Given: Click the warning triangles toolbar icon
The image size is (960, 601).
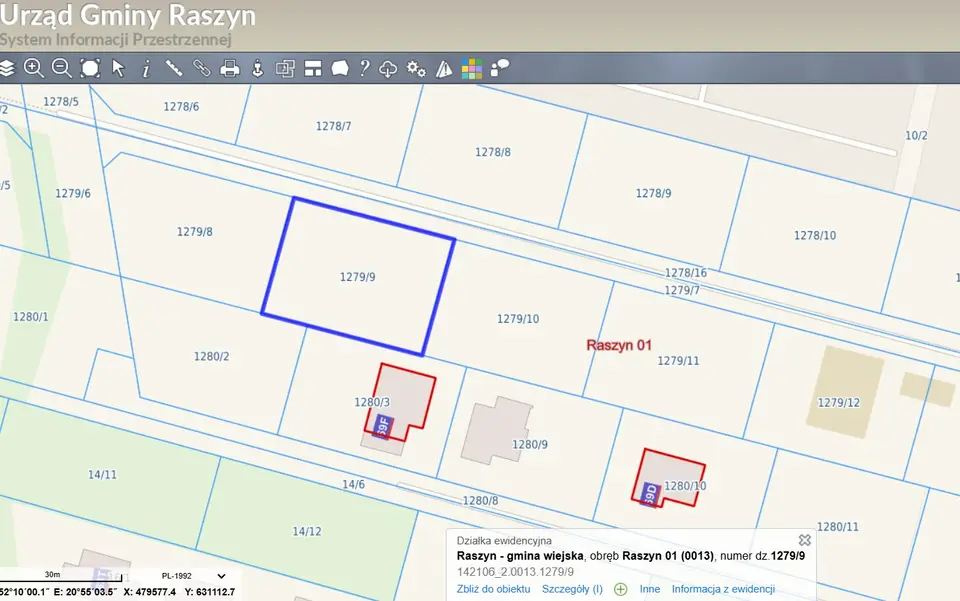Looking at the screenshot, I should 444,69.
